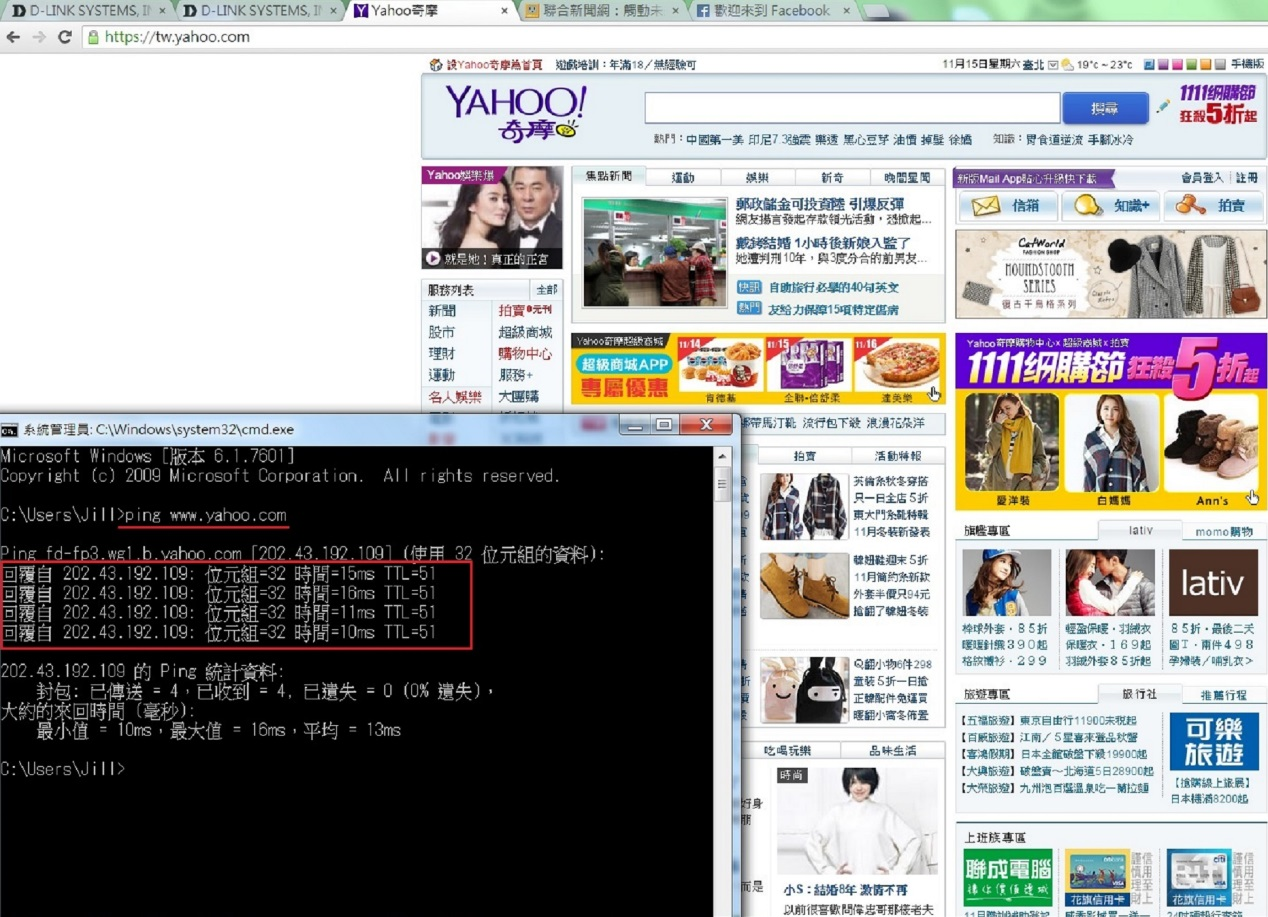The width and height of the screenshot is (1268, 917).
Task: Click into the Yahoo search input field
Action: point(851,108)
